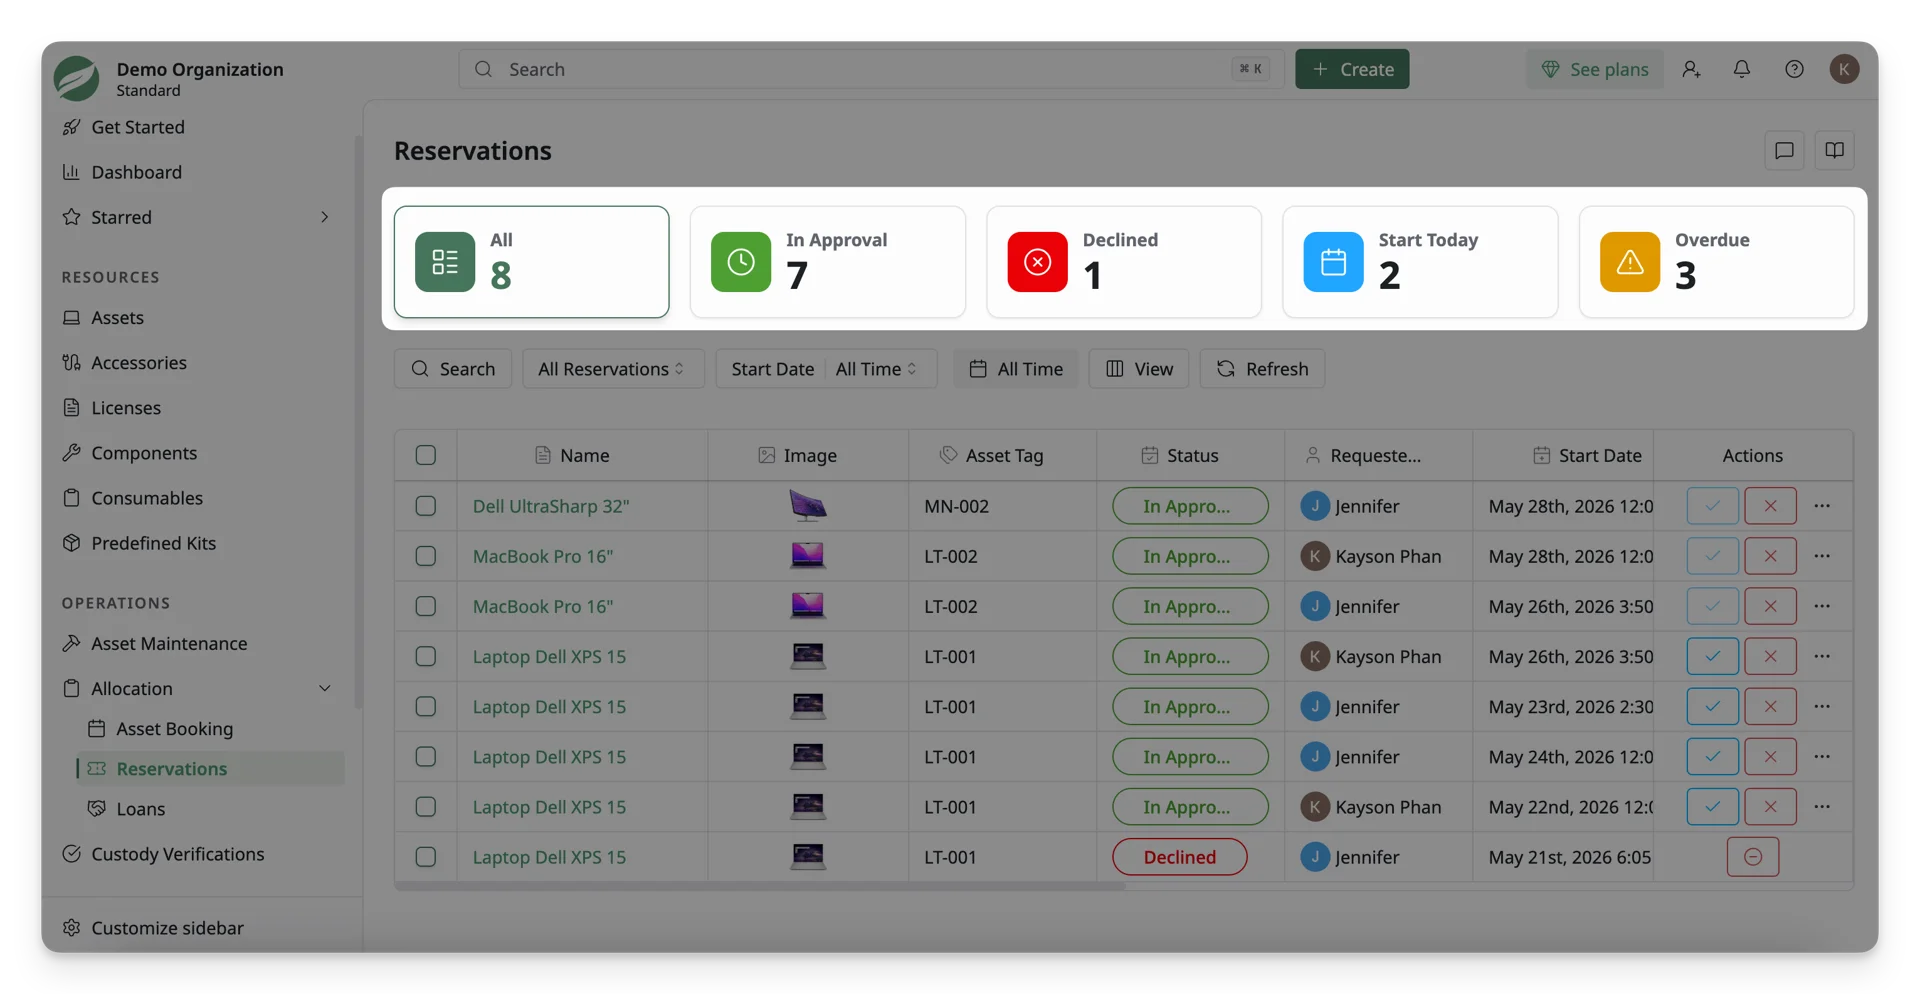Filter by the In Approval card
The image size is (1920, 994).
827,262
